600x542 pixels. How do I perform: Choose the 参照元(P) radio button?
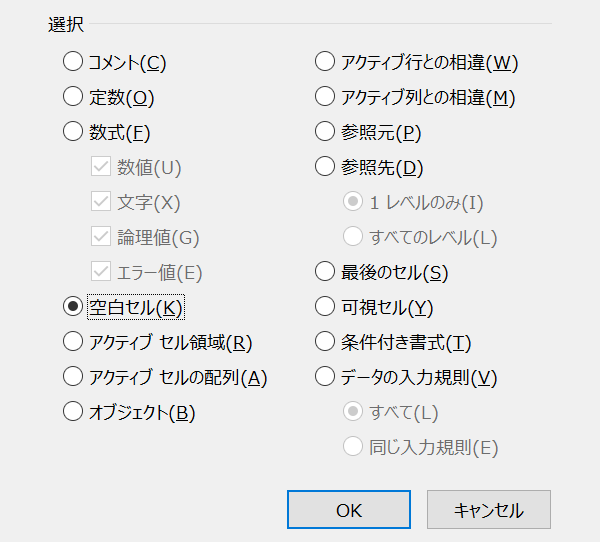[325, 131]
